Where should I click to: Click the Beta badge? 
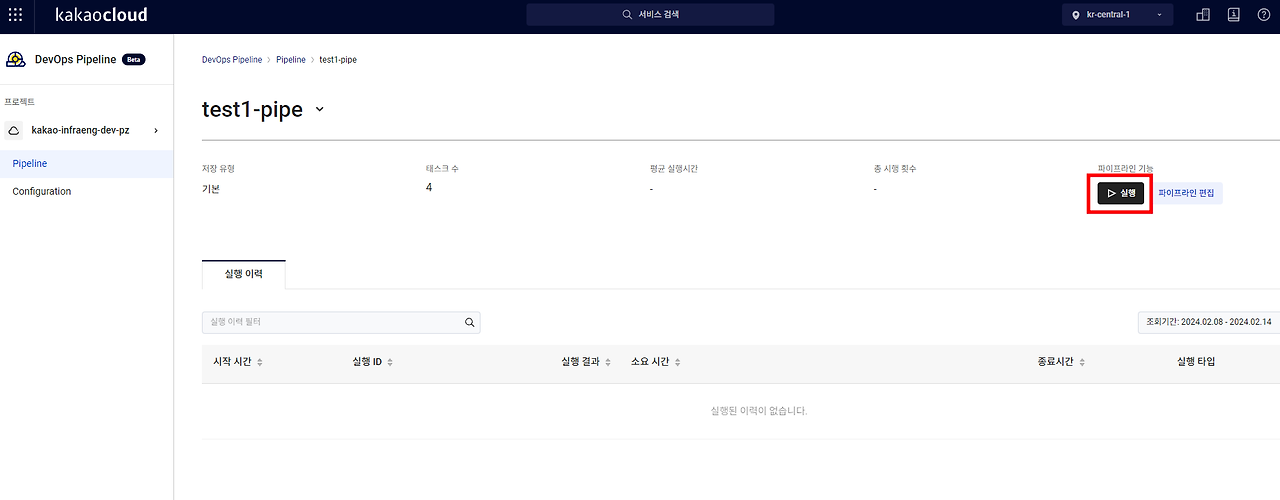pyautogui.click(x=134, y=60)
